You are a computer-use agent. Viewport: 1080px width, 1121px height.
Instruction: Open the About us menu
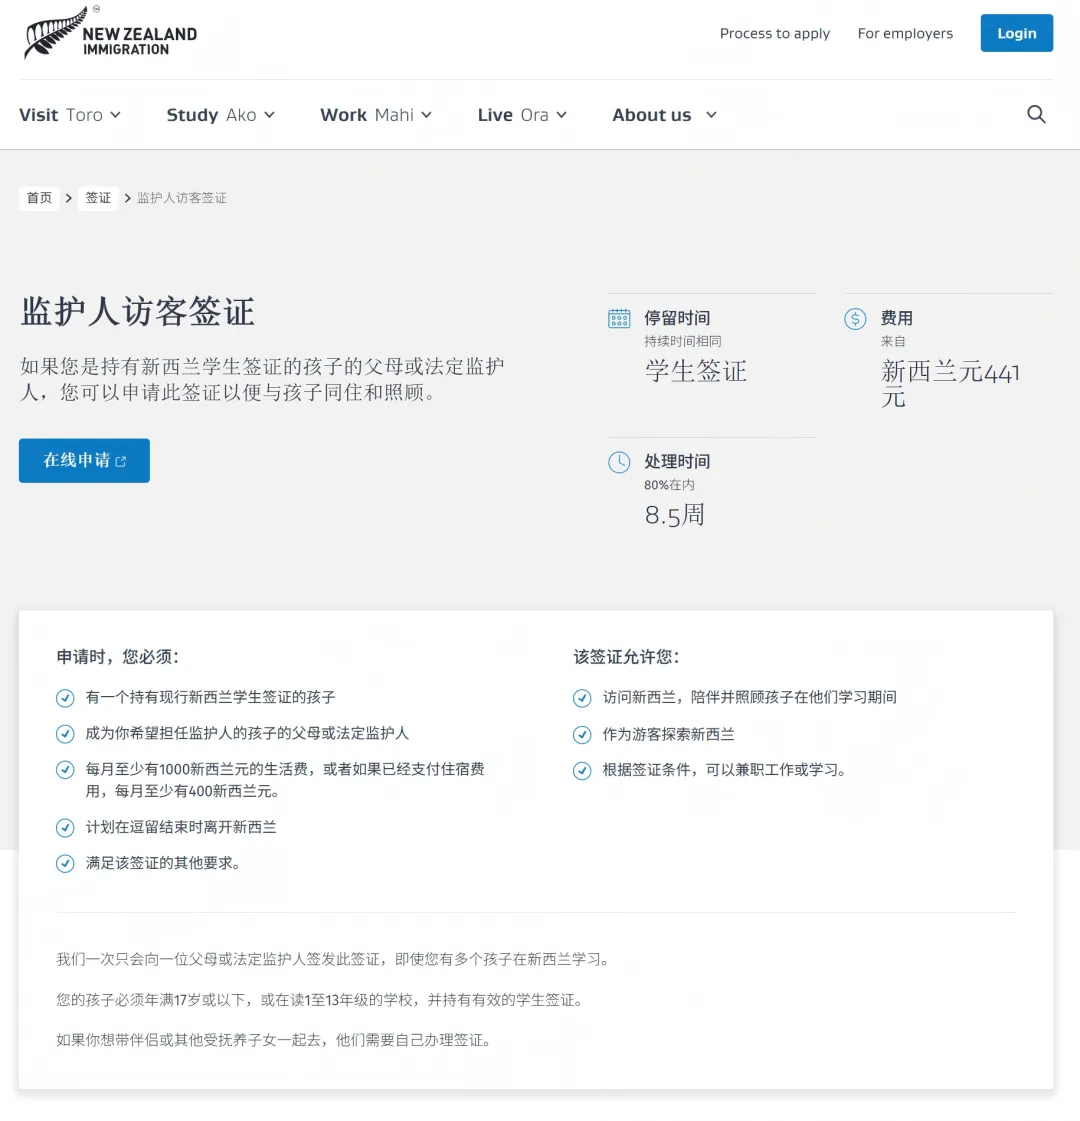click(665, 114)
